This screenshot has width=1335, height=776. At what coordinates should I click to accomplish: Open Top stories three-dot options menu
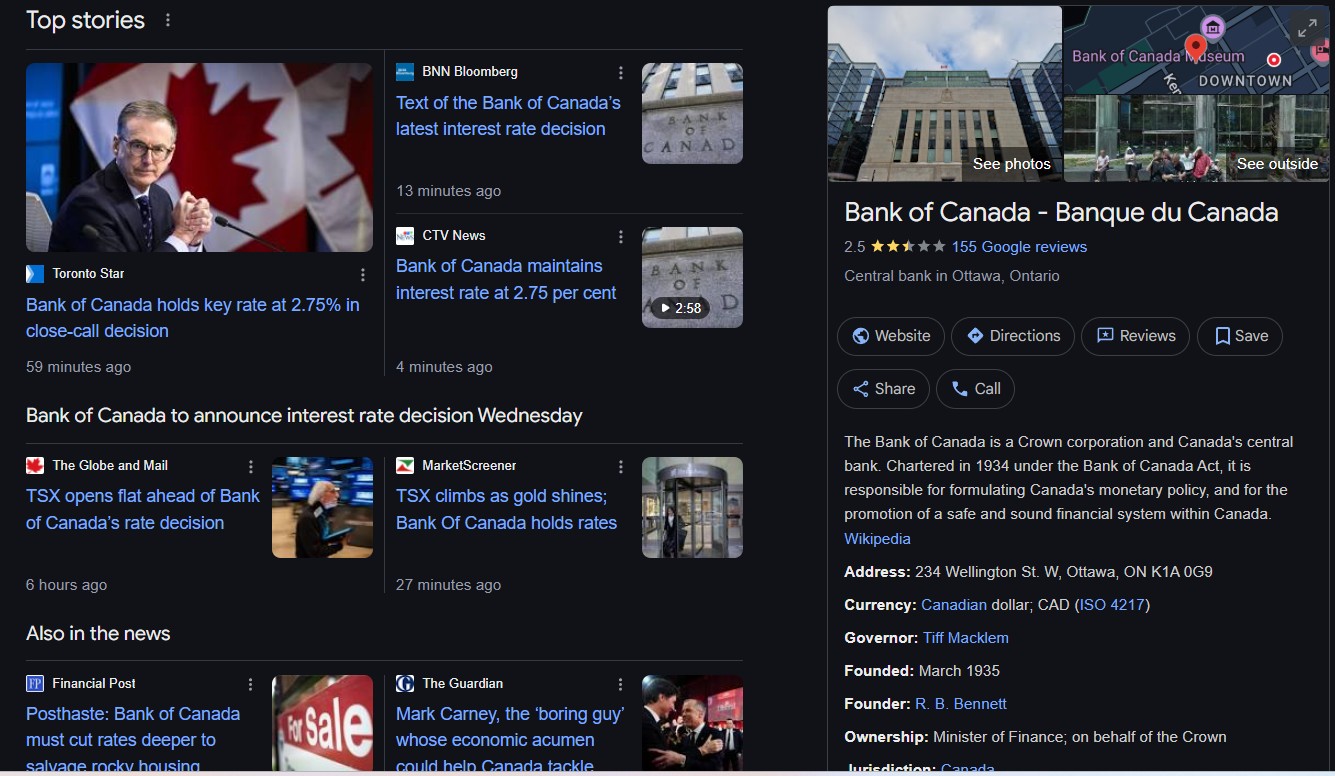point(167,20)
